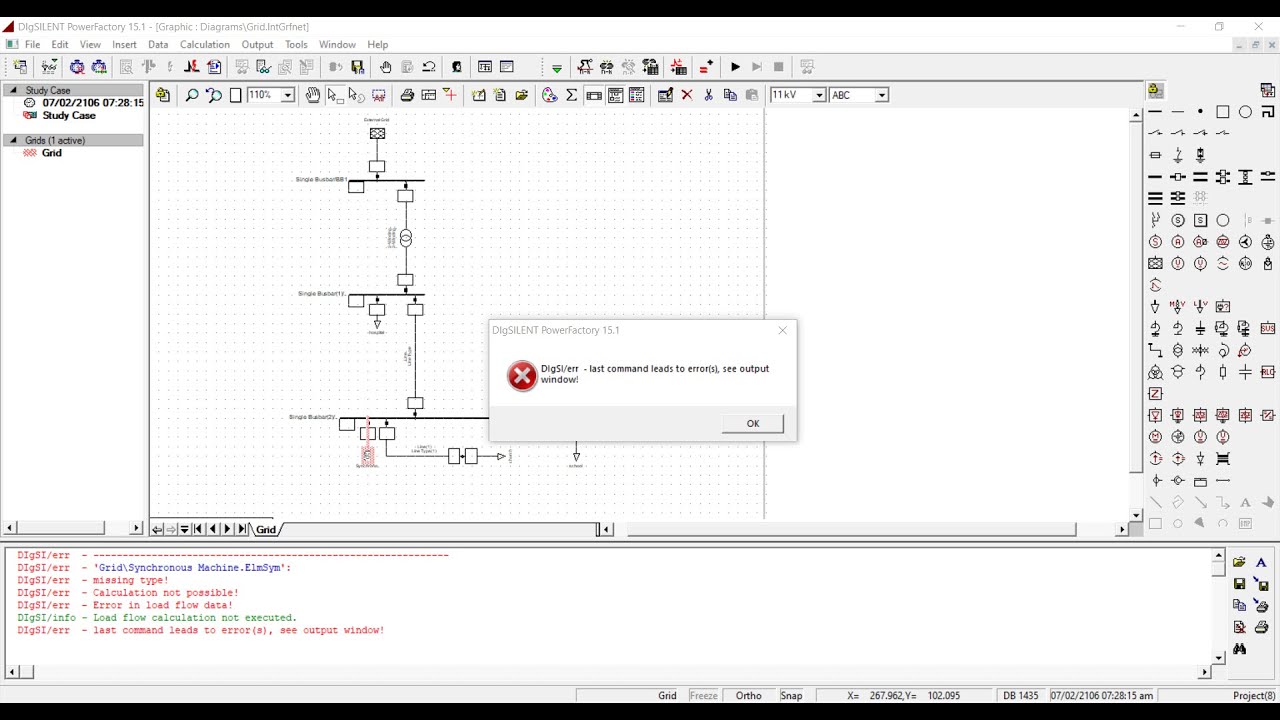This screenshot has height=720, width=1280.
Task: Select the 07/02/2106 07:28:15 study time entry
Action: [93, 102]
